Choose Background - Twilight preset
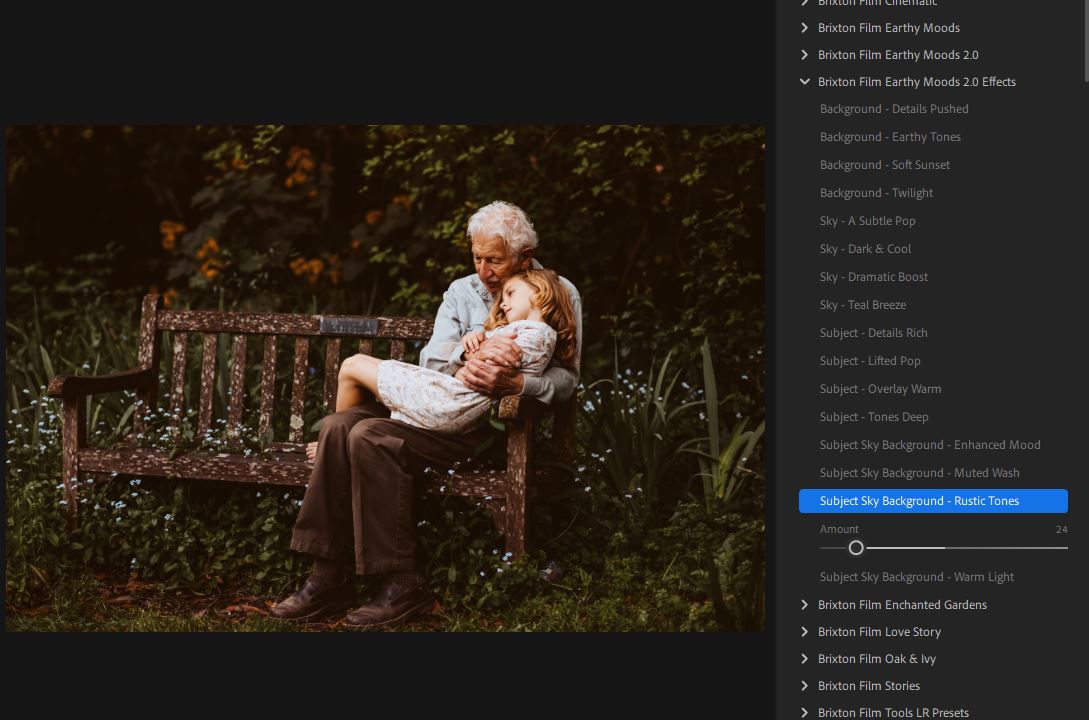The width and height of the screenshot is (1089, 720). [876, 193]
